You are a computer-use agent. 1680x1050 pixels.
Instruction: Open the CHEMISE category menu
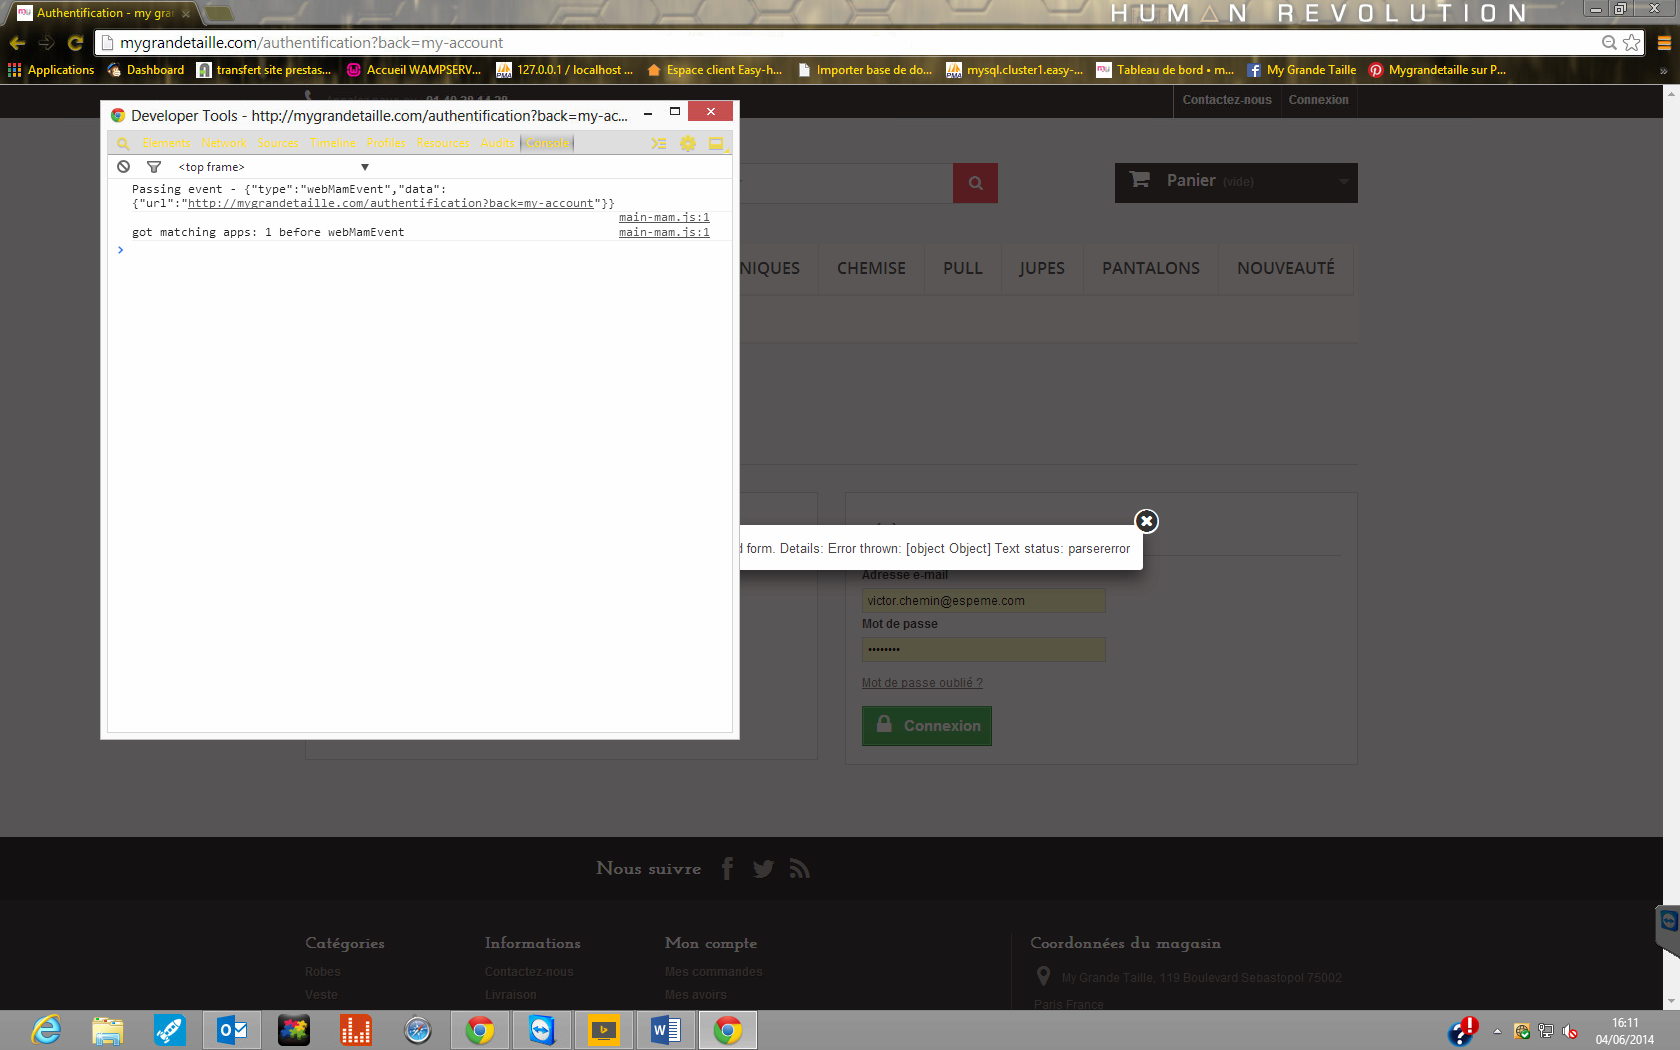(871, 269)
